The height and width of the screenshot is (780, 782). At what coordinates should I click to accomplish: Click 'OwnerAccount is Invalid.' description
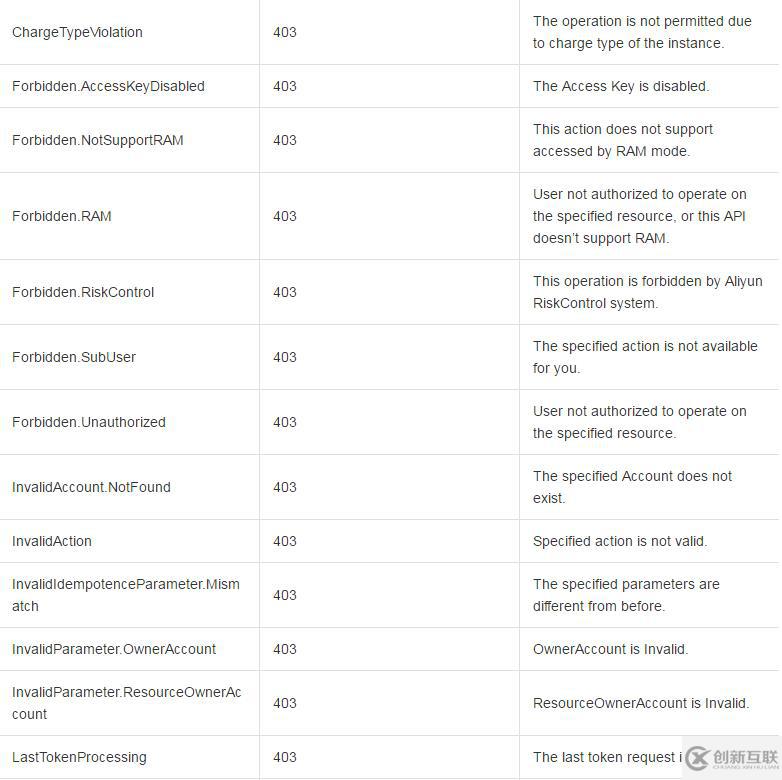pos(610,649)
